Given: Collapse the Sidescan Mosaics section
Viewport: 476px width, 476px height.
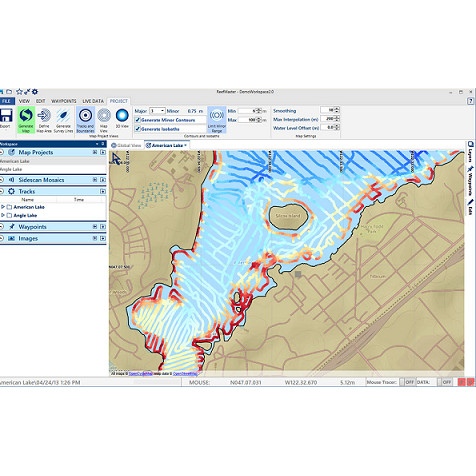Looking at the screenshot, I should (x=1, y=180).
